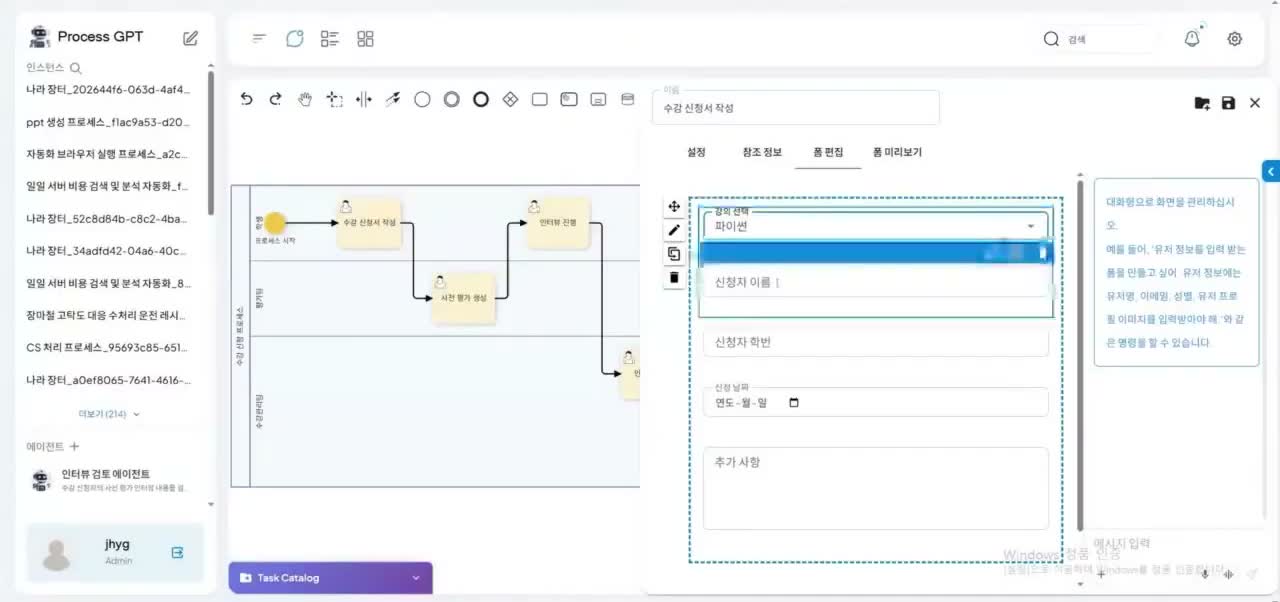Delete the selected form field with trash icon
The width and height of the screenshot is (1280, 602).
pos(674,278)
